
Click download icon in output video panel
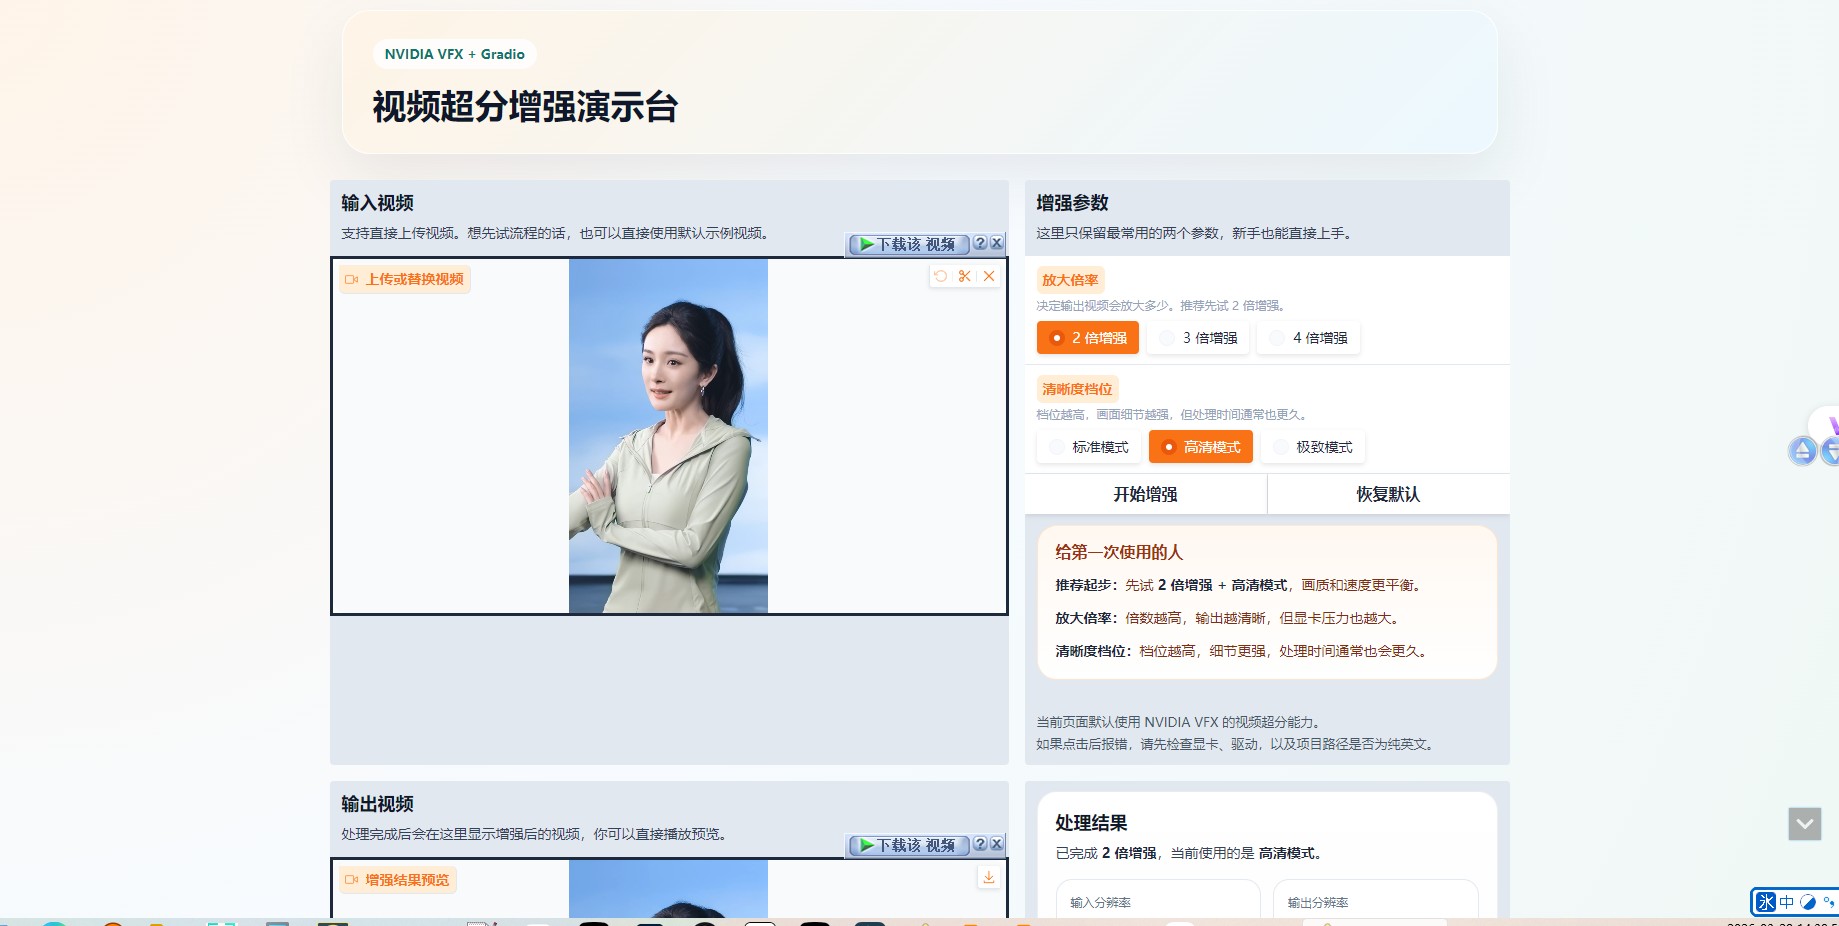tap(988, 877)
